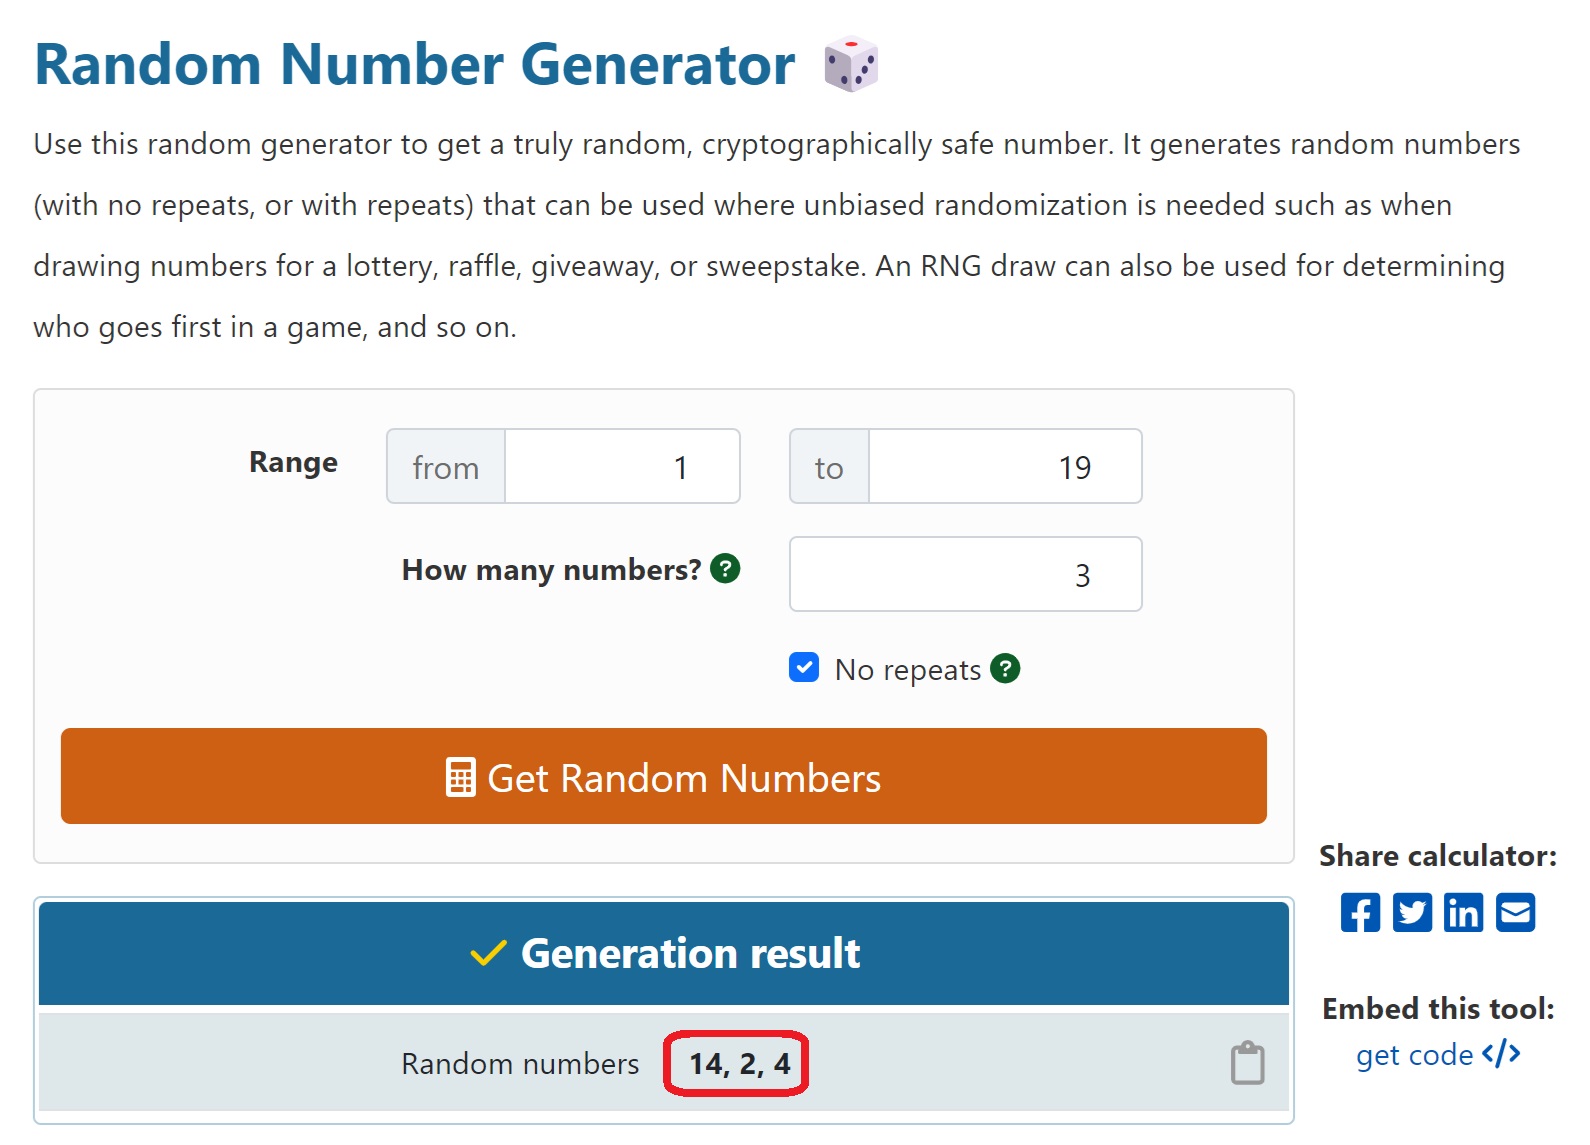Click the Random Number Generator title

[x=414, y=65]
